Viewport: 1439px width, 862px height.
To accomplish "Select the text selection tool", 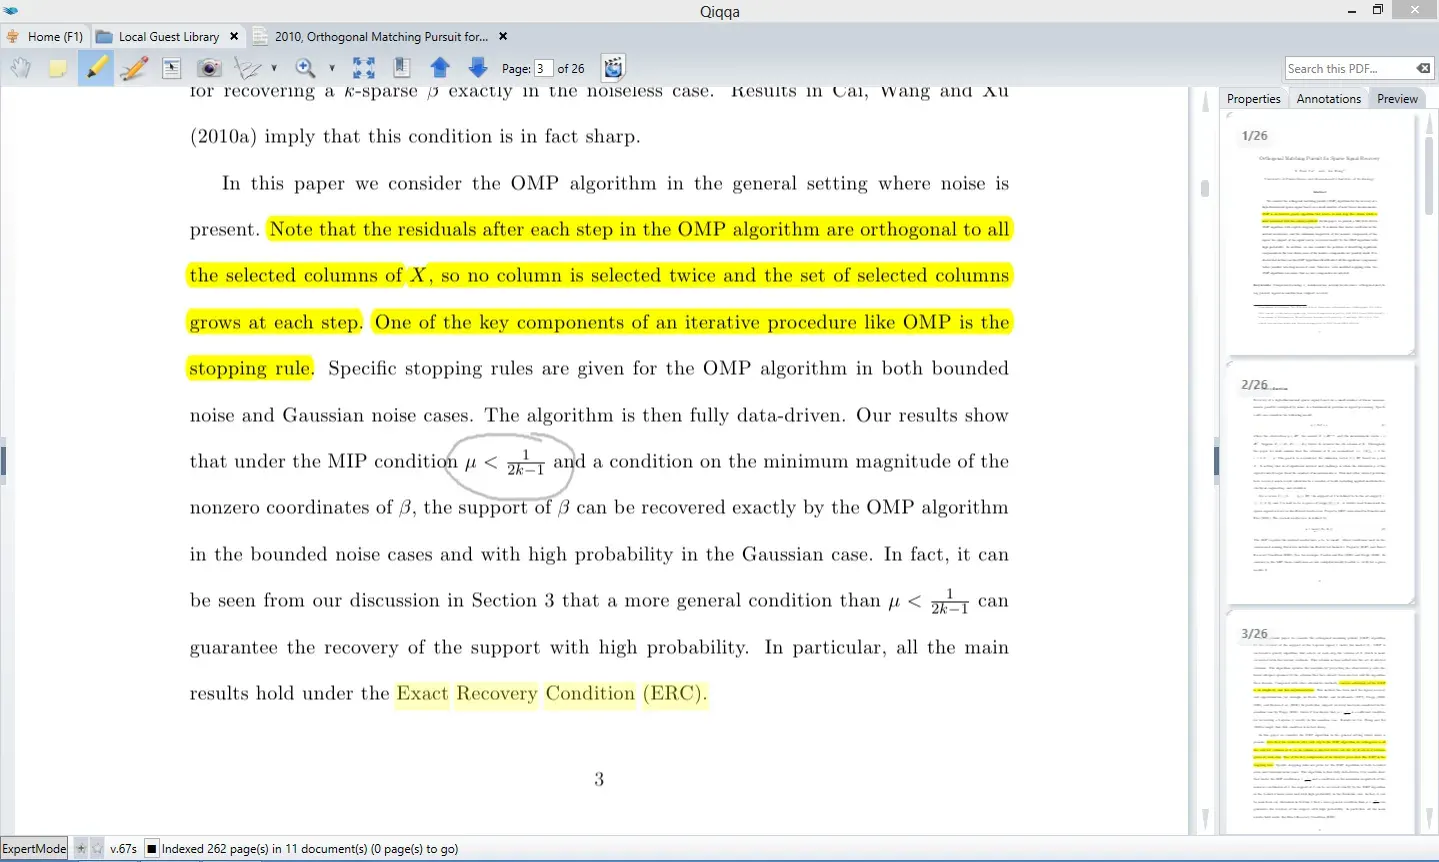I will pyautogui.click(x=171, y=68).
